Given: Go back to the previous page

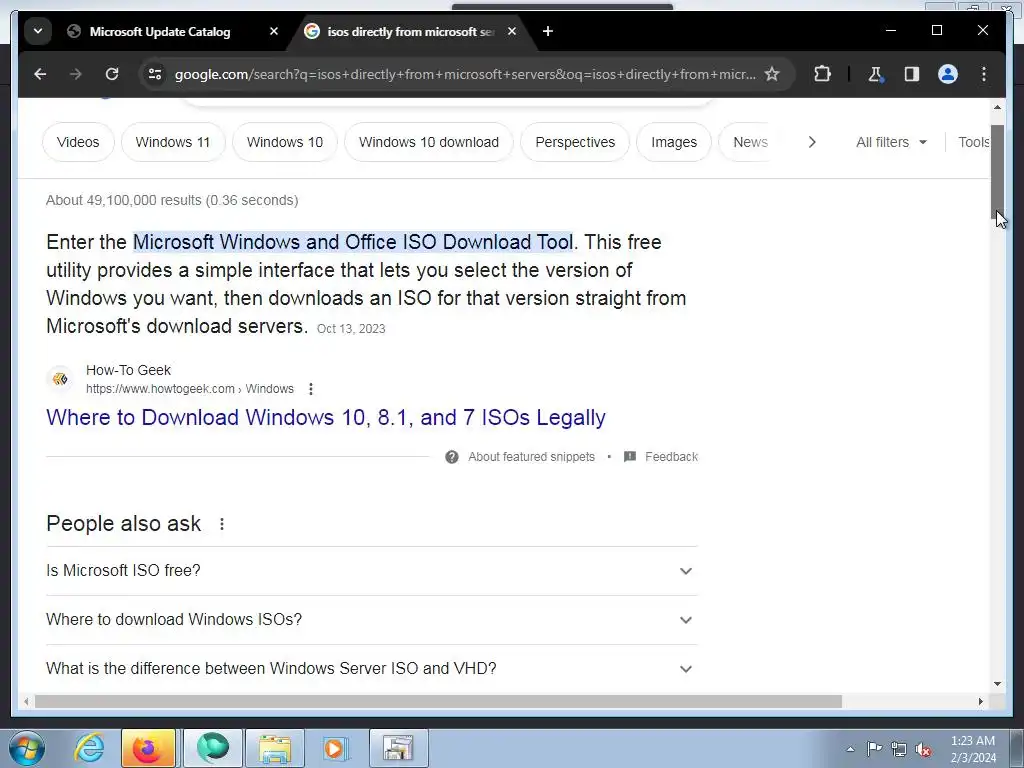Looking at the screenshot, I should (40, 74).
